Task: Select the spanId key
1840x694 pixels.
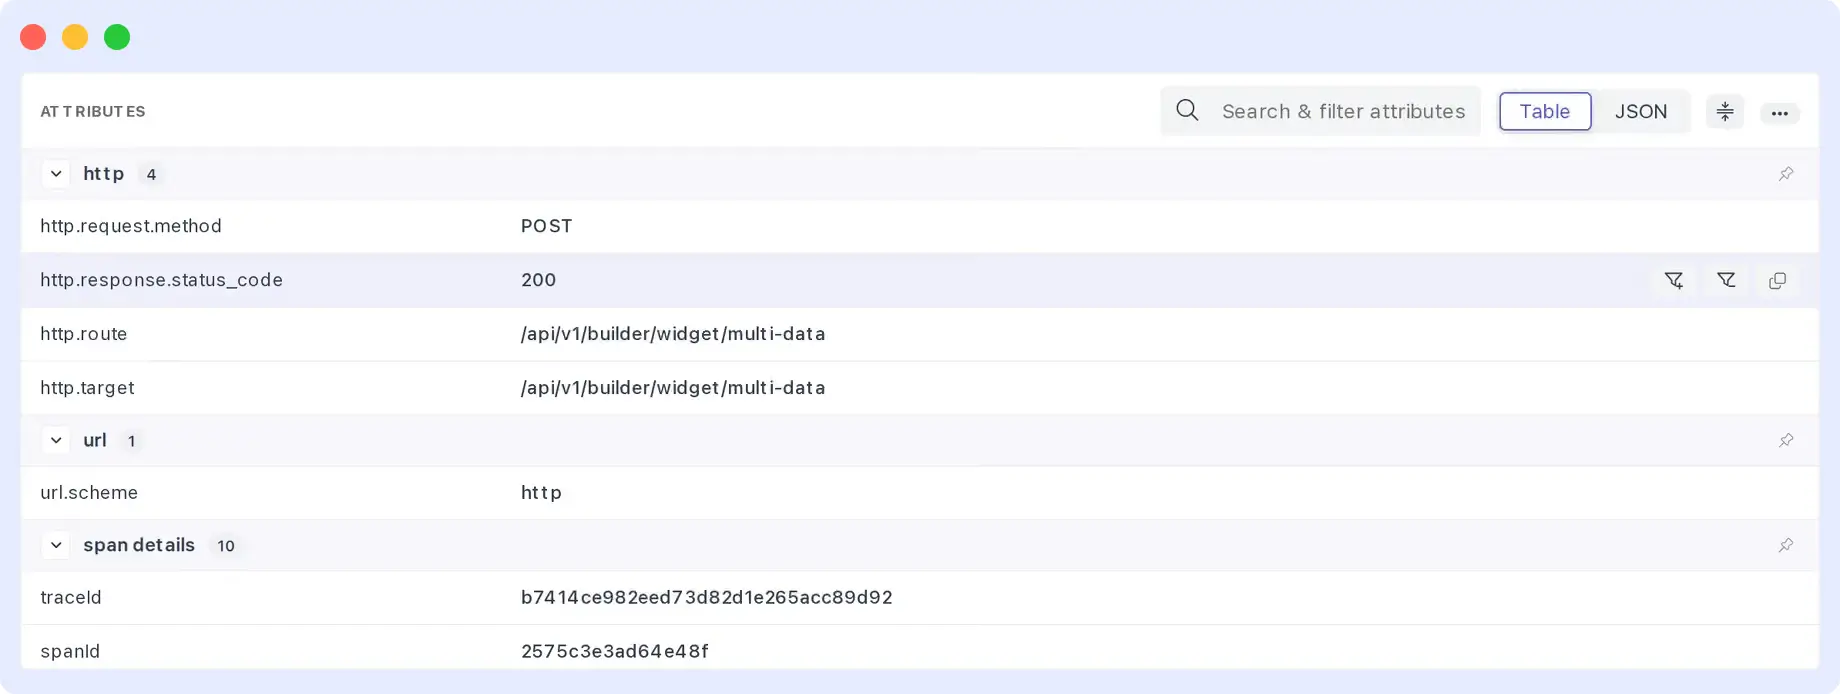Action: click(x=70, y=652)
